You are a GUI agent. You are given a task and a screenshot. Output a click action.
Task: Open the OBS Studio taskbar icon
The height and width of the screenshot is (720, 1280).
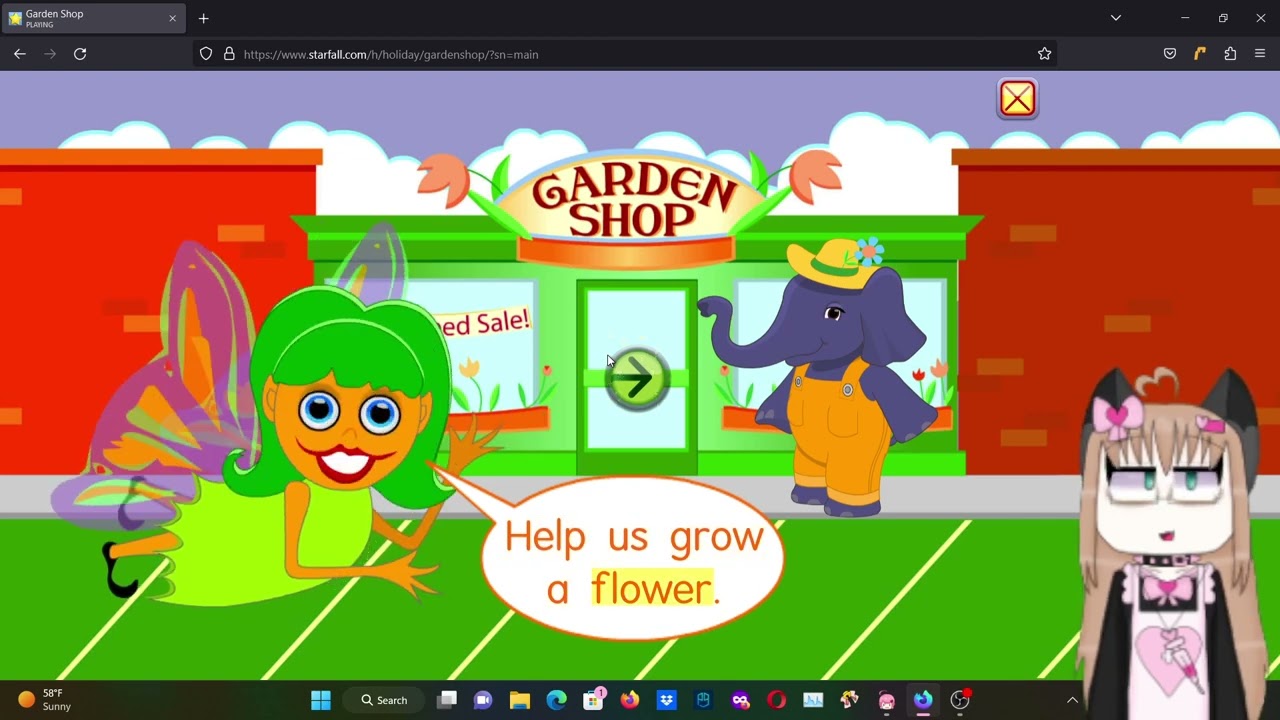point(960,700)
